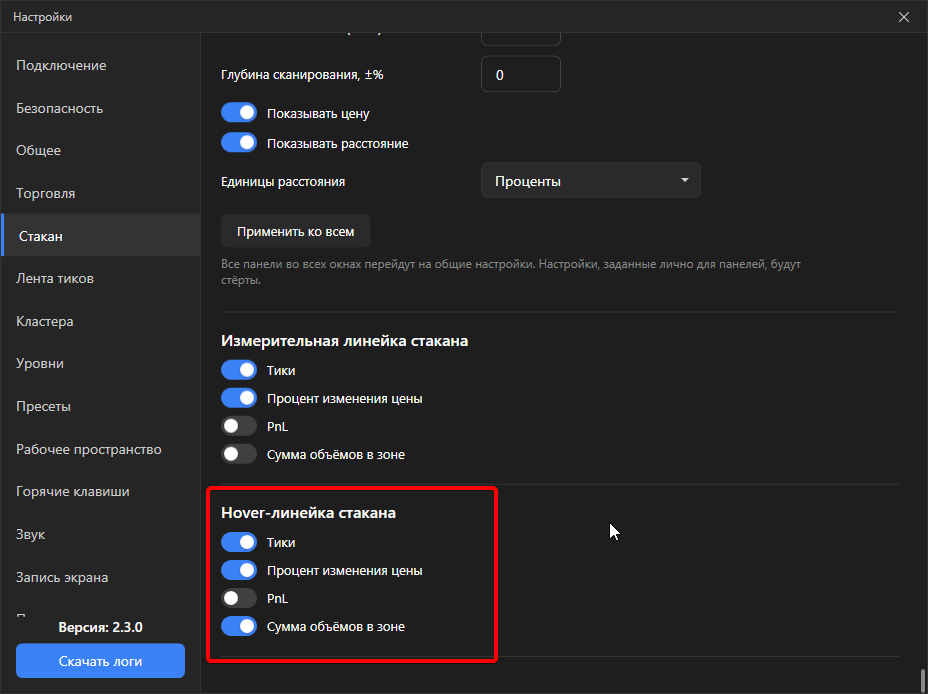
Task: Open the 'Уровни' settings section
Action: tap(101, 363)
